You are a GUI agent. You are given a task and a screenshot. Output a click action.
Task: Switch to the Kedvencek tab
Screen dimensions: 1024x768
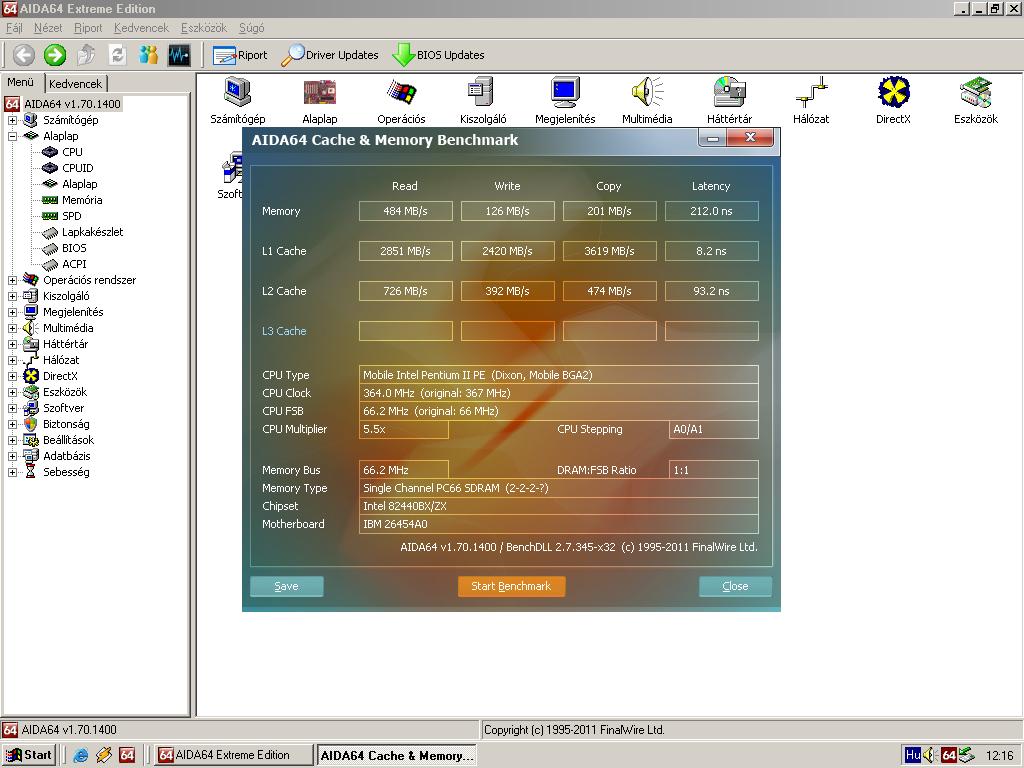[x=76, y=84]
